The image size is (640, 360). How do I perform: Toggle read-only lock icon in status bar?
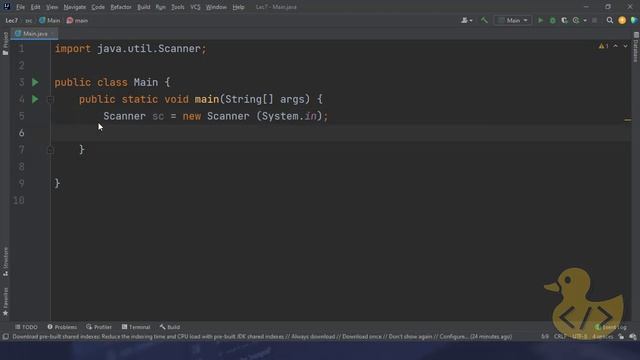[x=621, y=337]
